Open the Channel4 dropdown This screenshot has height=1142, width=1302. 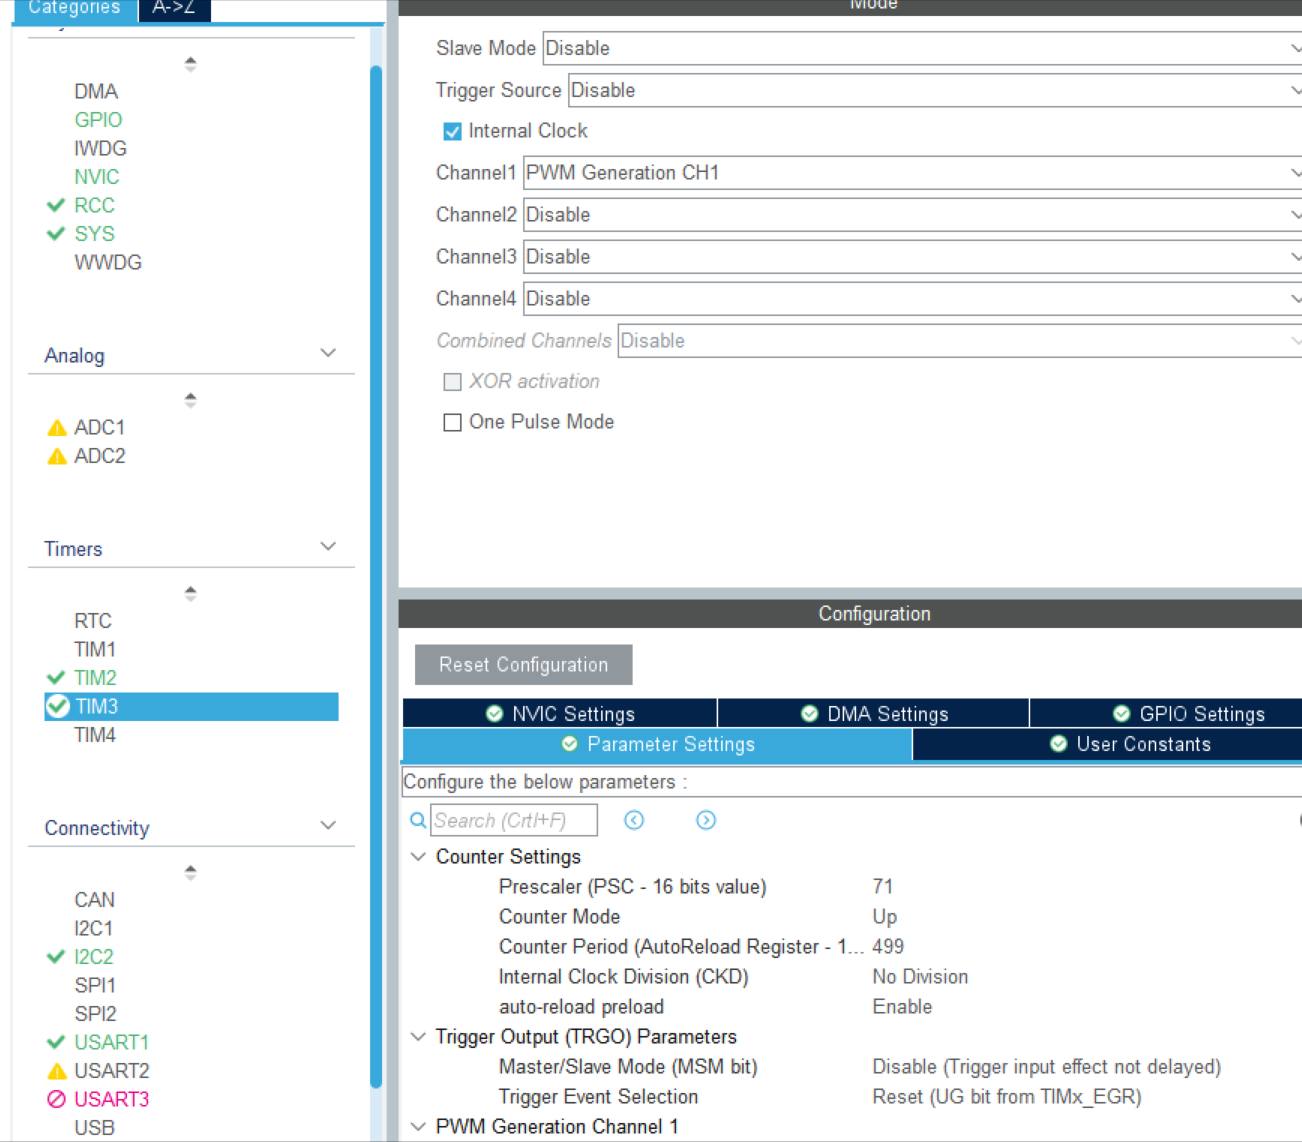point(913,299)
